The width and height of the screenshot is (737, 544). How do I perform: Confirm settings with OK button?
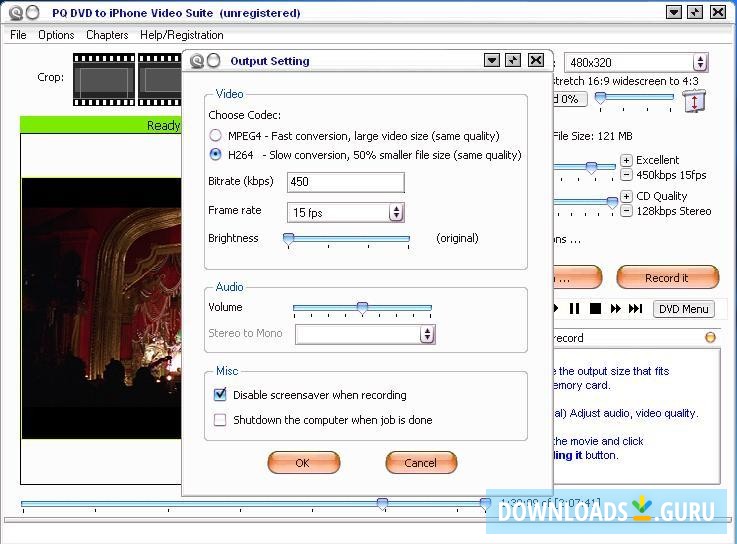(303, 463)
